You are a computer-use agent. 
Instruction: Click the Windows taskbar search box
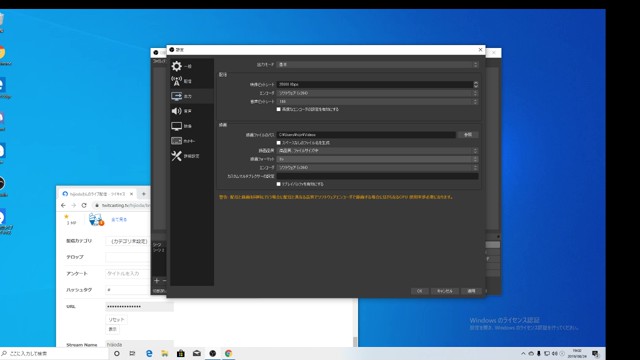tap(55, 353)
